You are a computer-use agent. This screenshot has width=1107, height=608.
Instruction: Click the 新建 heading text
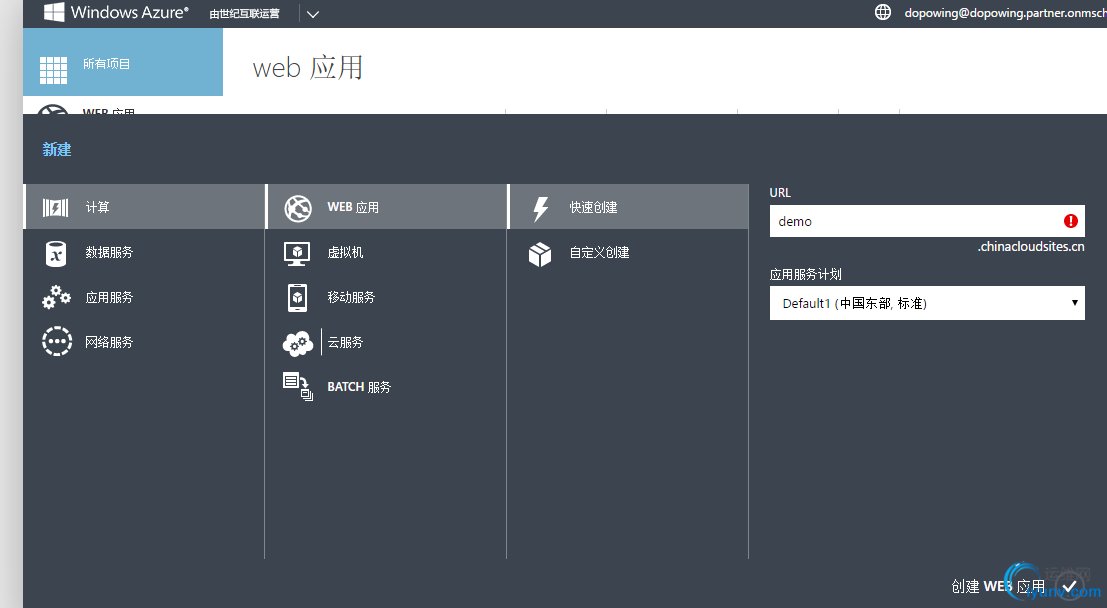coord(56,149)
